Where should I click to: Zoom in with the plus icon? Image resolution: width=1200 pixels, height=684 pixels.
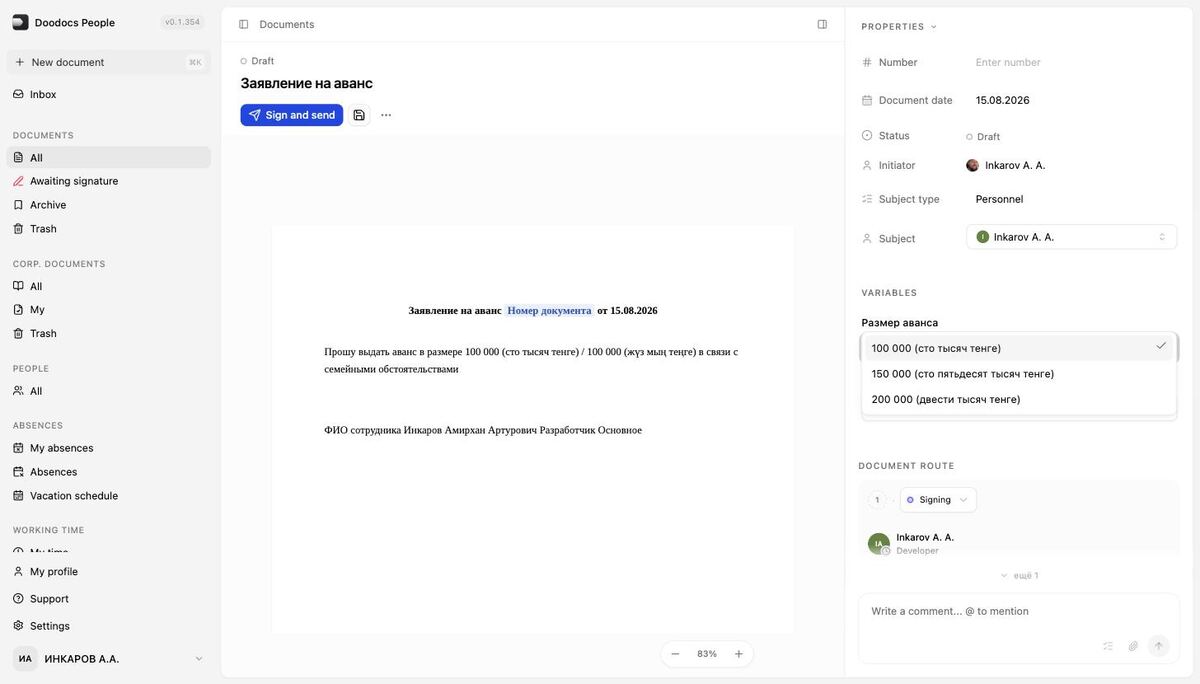coord(739,654)
